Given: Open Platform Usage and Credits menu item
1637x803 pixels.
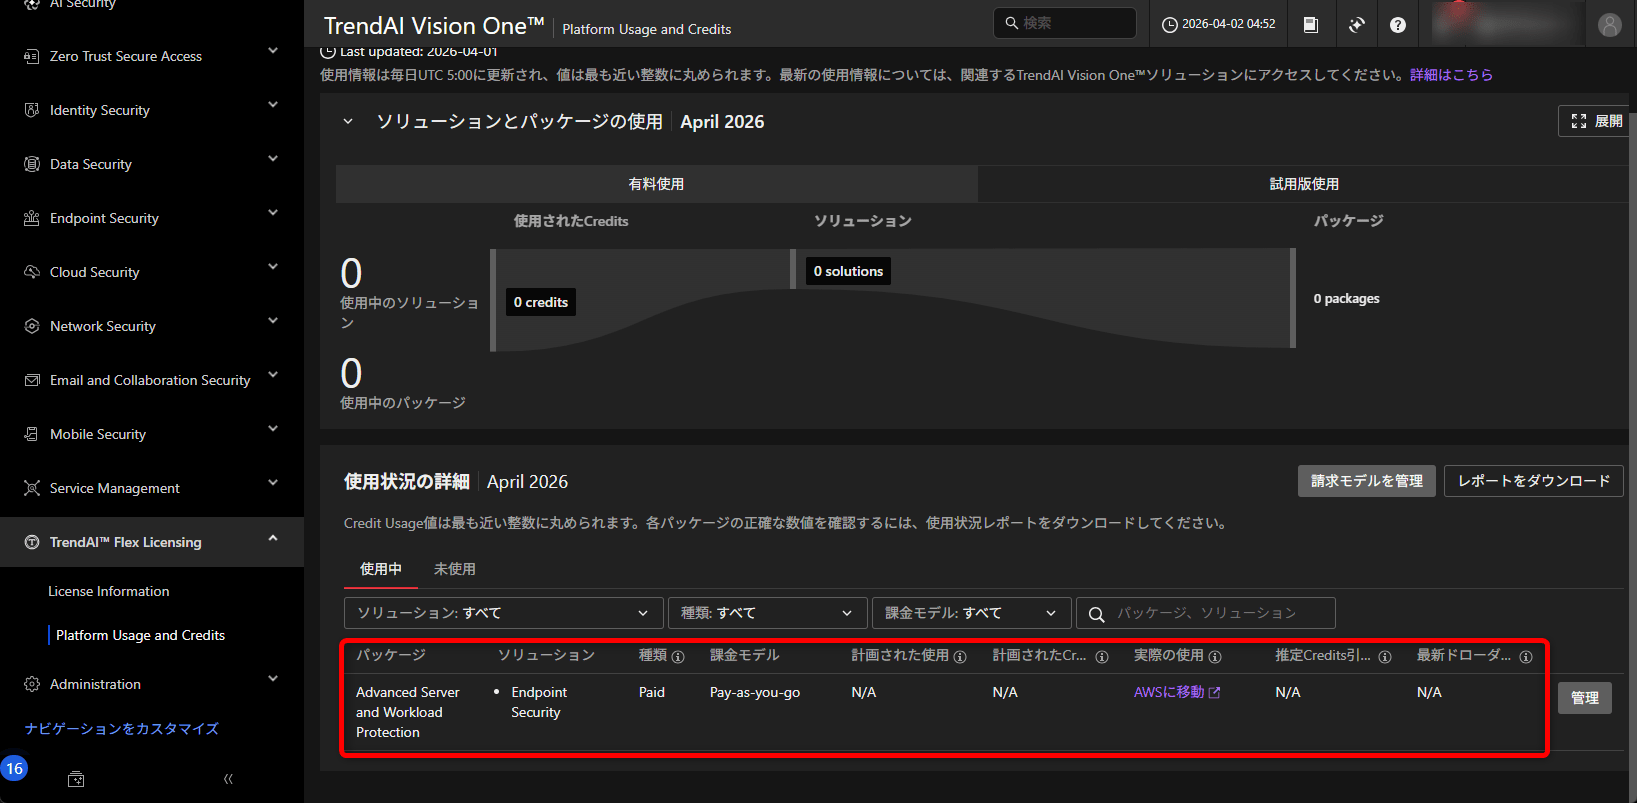Looking at the screenshot, I should 141,635.
